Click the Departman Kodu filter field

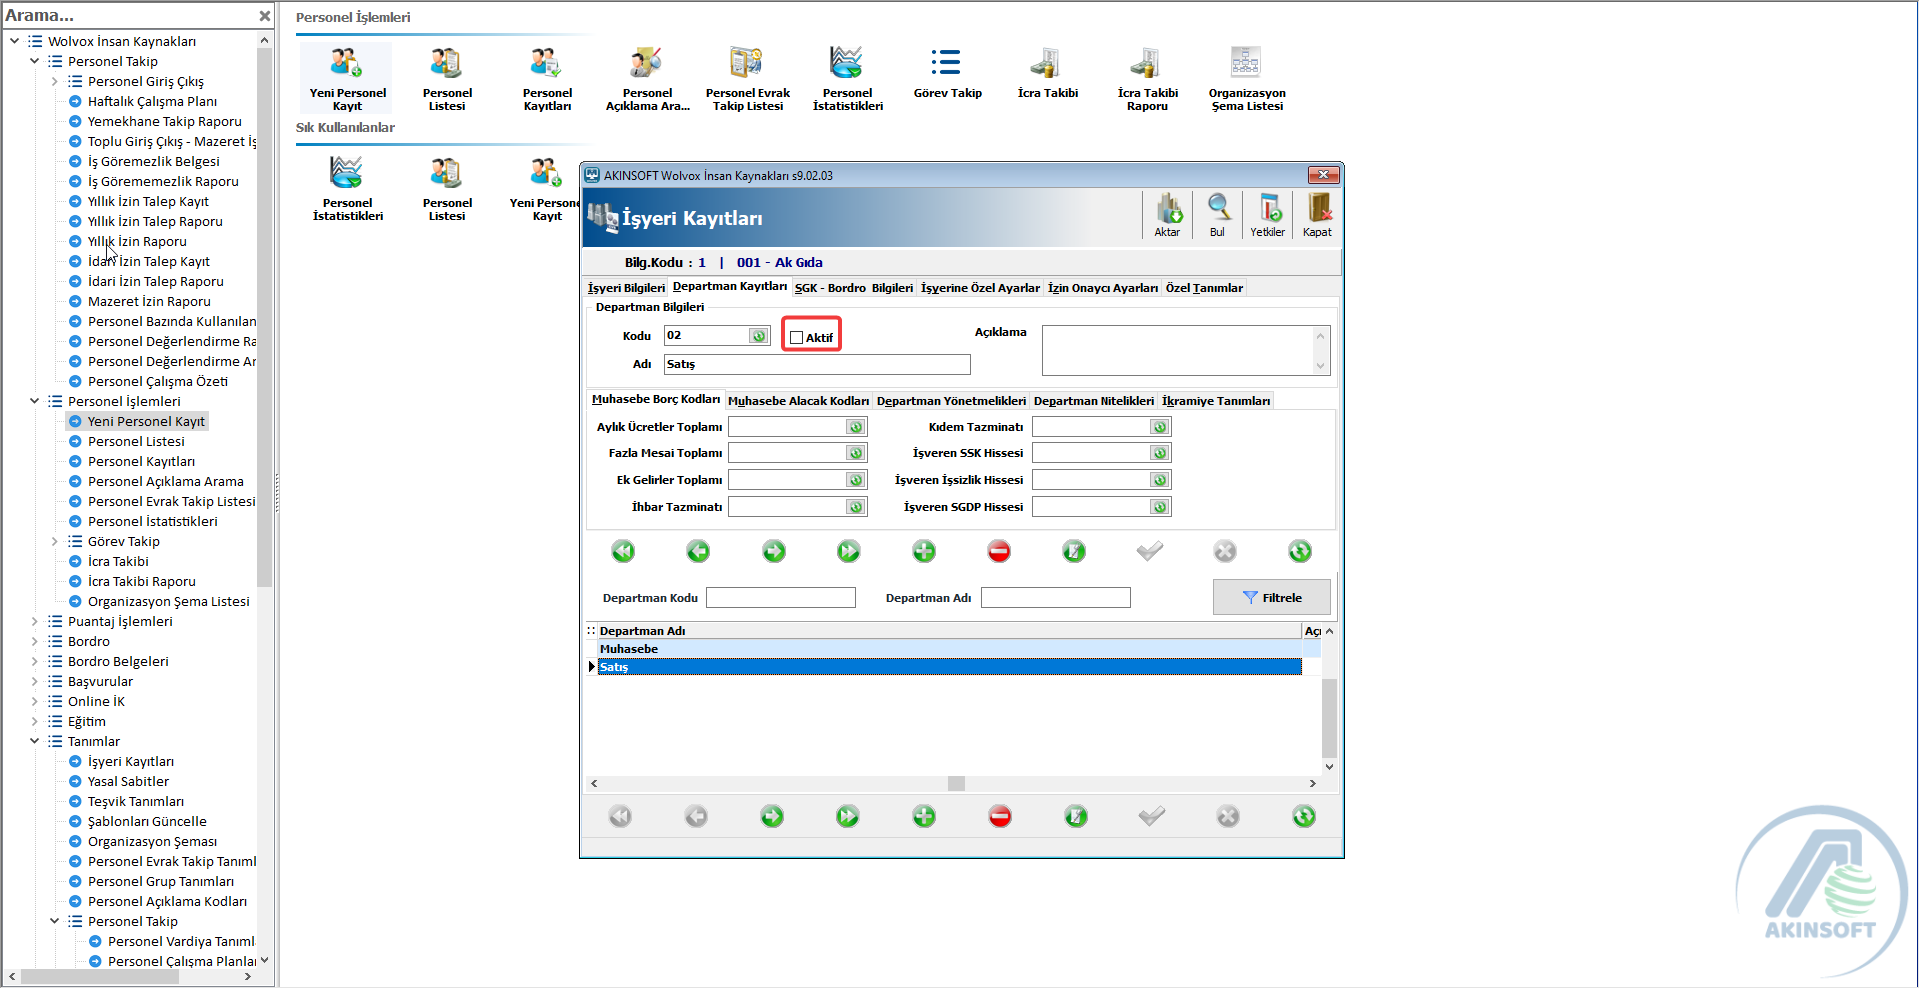[x=781, y=598]
